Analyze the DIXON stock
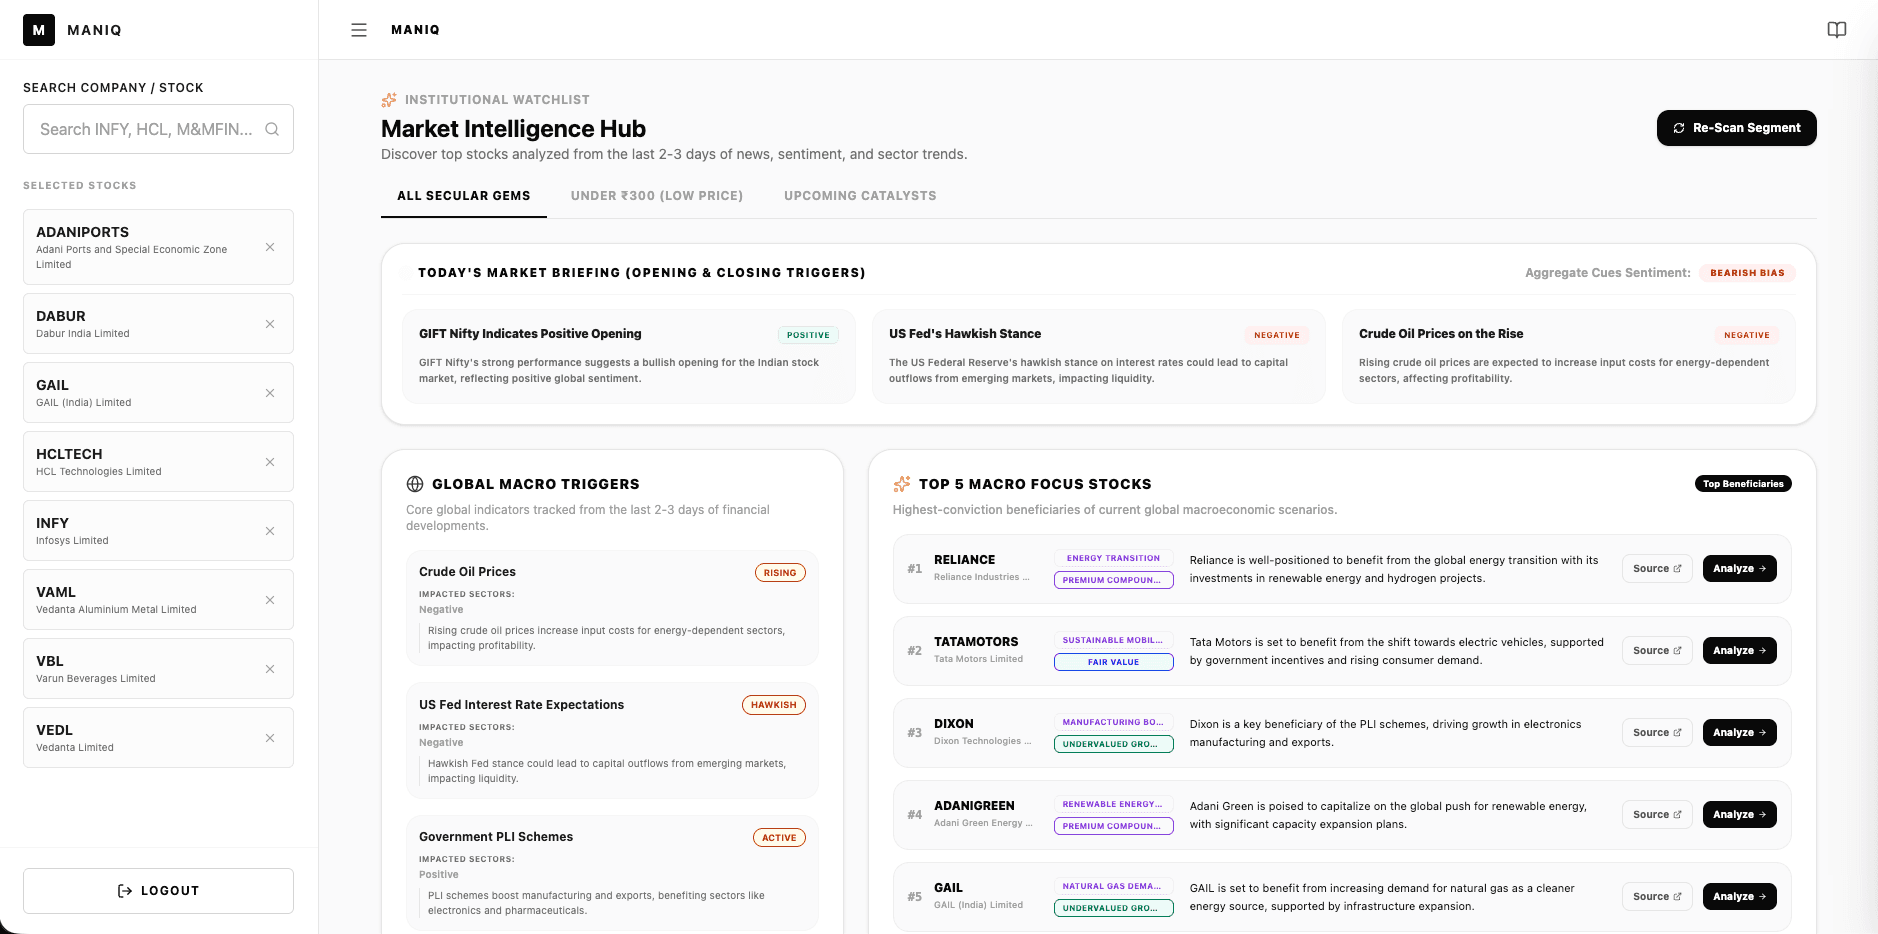 coord(1740,733)
